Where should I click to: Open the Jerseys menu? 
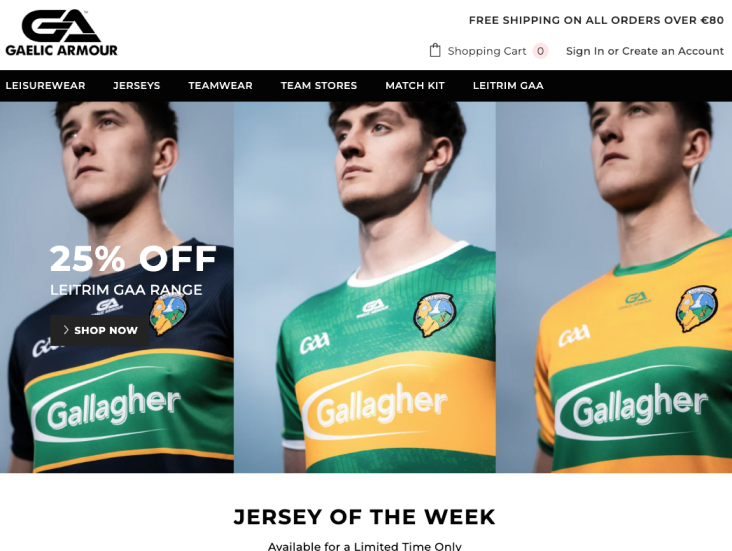137,85
